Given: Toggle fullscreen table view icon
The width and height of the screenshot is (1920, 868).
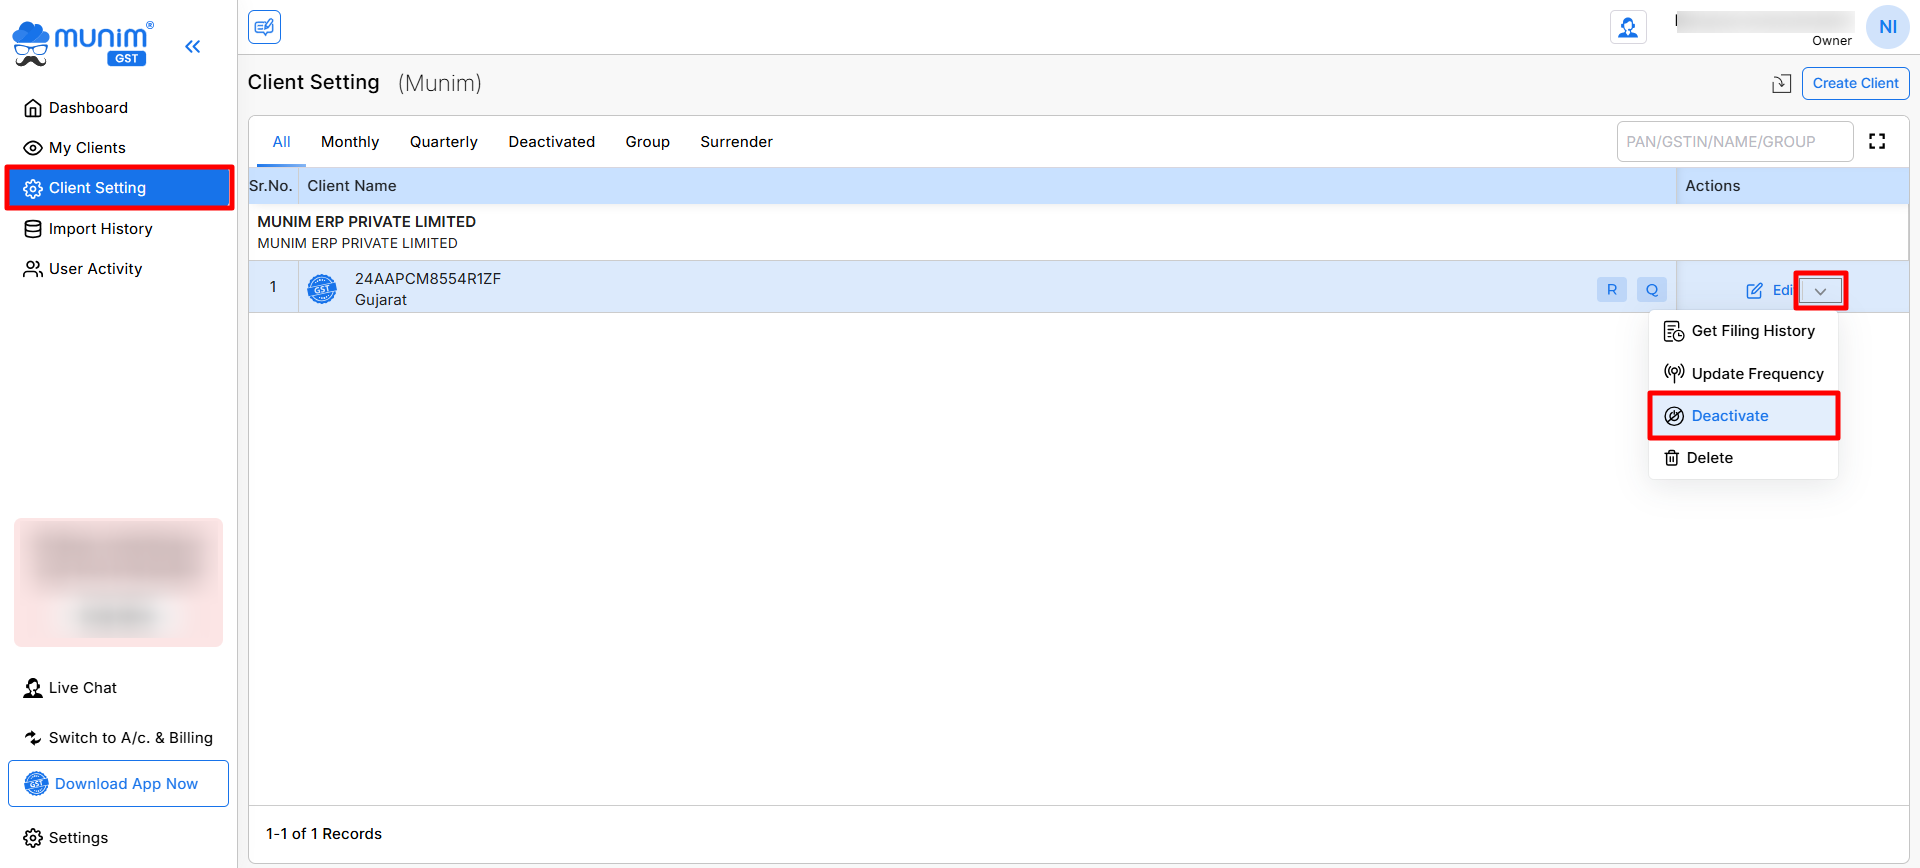Looking at the screenshot, I should [x=1877, y=142].
